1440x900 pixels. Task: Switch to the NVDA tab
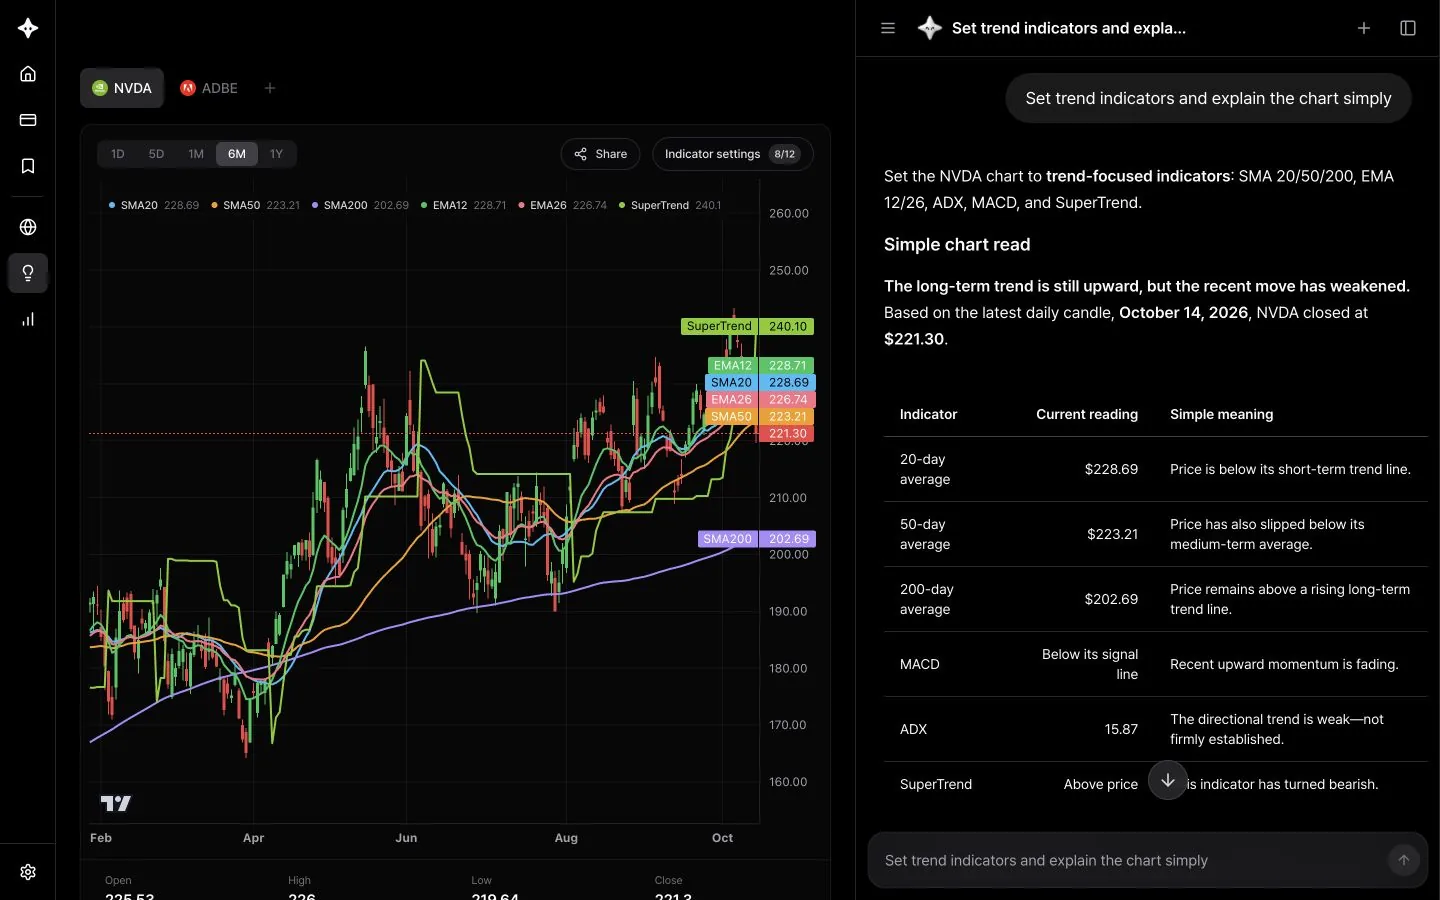pos(122,88)
